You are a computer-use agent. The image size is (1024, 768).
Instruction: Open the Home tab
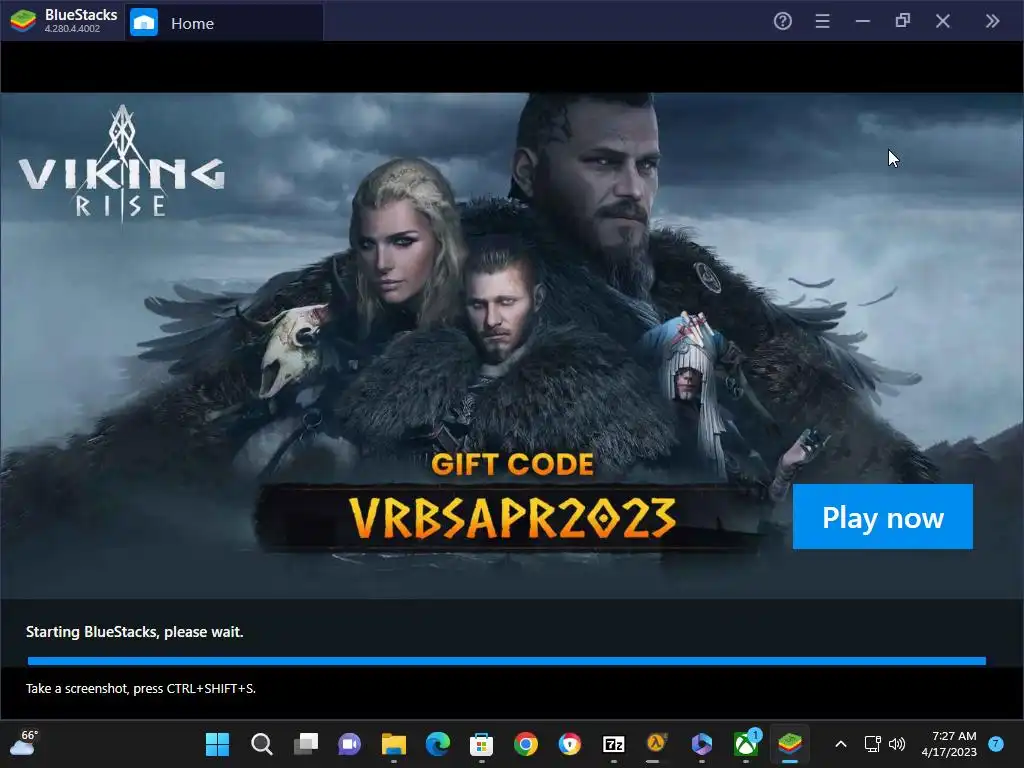pyautogui.click(x=224, y=23)
